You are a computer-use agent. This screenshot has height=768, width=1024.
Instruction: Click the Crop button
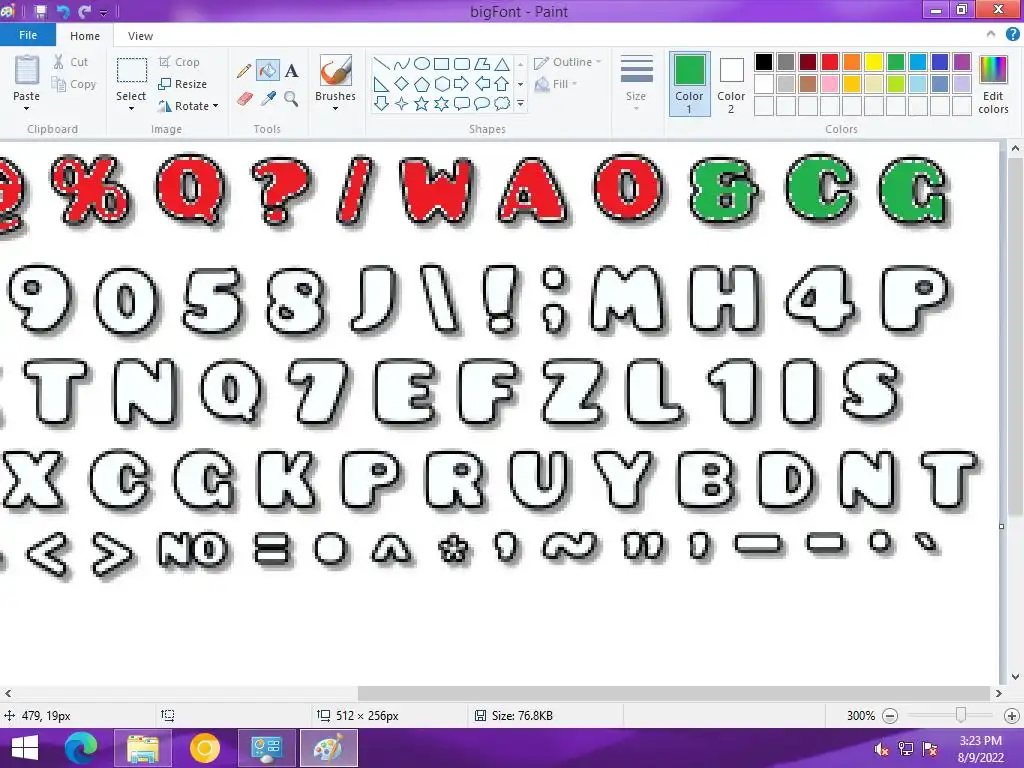(179, 62)
